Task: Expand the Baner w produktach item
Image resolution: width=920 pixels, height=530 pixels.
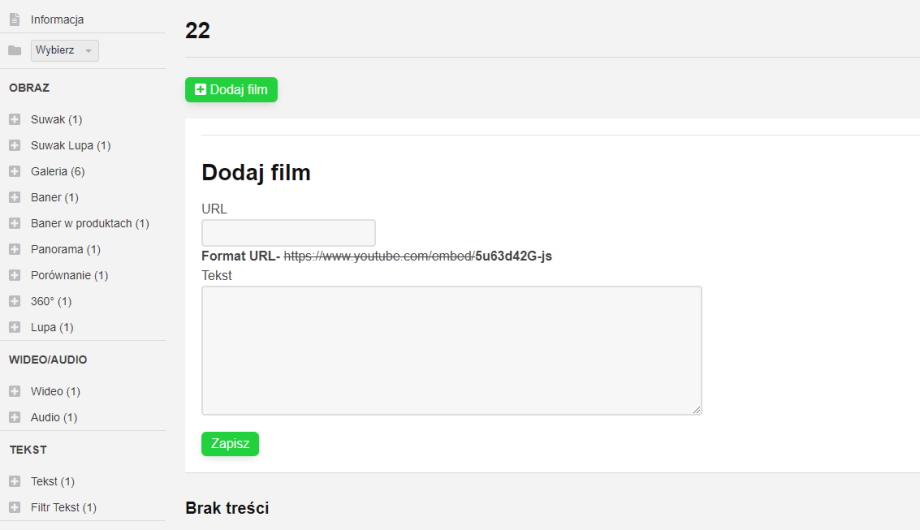Action: (x=89, y=224)
